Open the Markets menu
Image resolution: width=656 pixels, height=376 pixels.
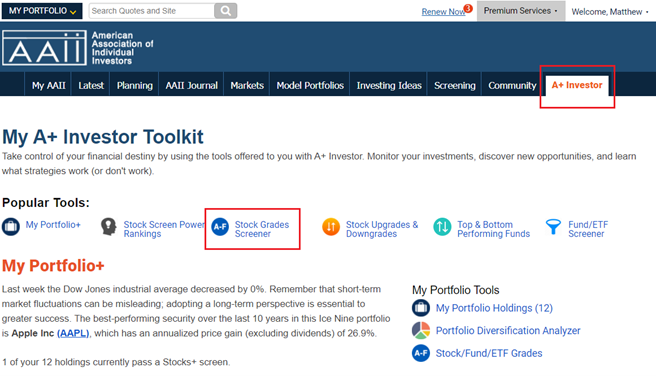pos(247,85)
